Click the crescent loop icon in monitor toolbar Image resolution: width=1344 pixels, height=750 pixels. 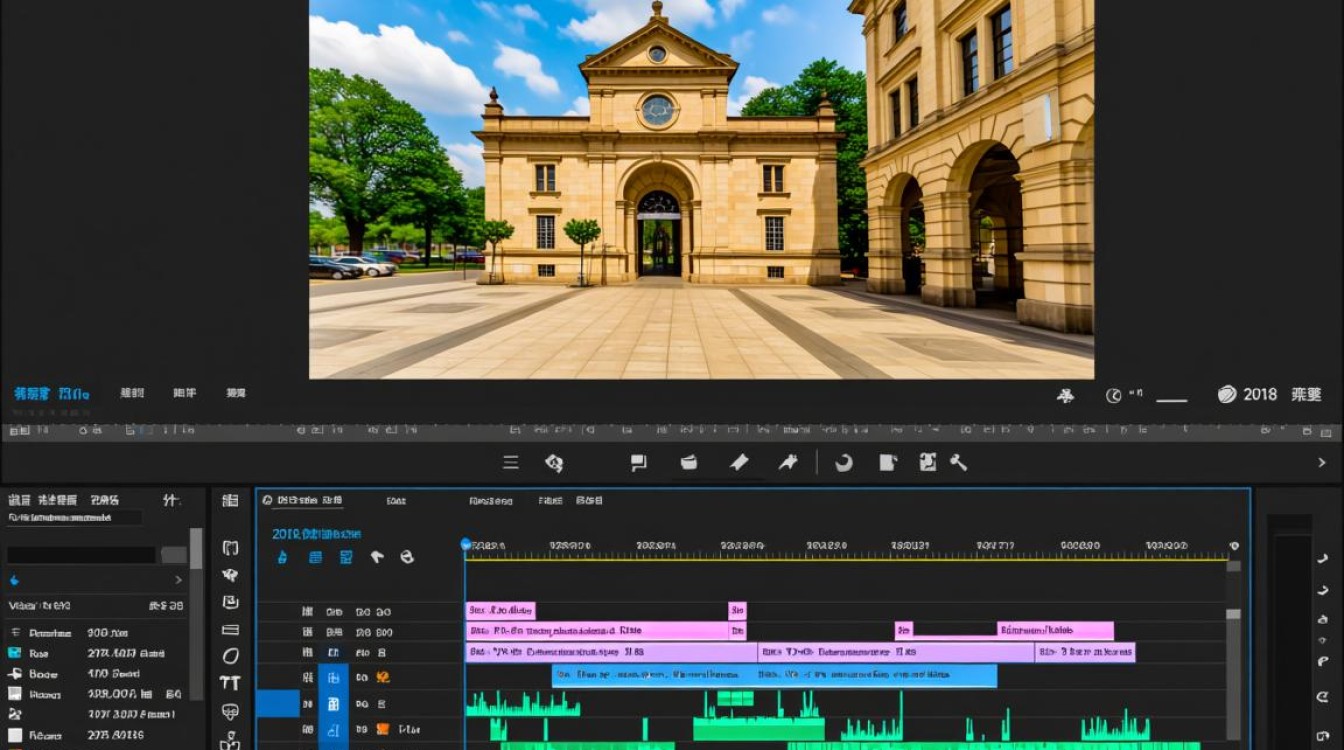tap(844, 462)
